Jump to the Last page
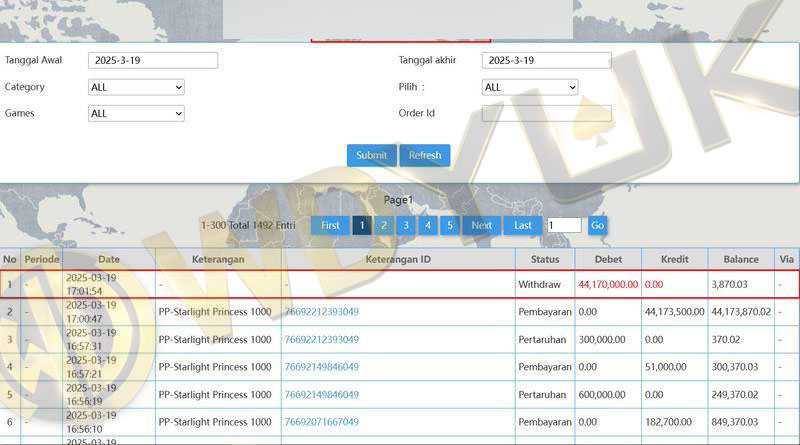800x445 pixels. click(522, 226)
